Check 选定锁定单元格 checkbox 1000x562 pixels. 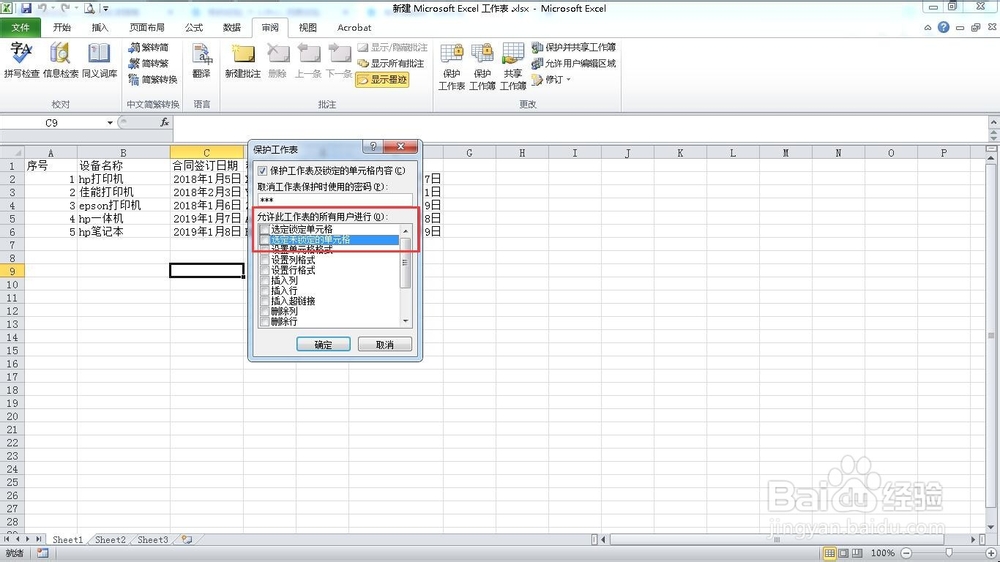click(264, 229)
